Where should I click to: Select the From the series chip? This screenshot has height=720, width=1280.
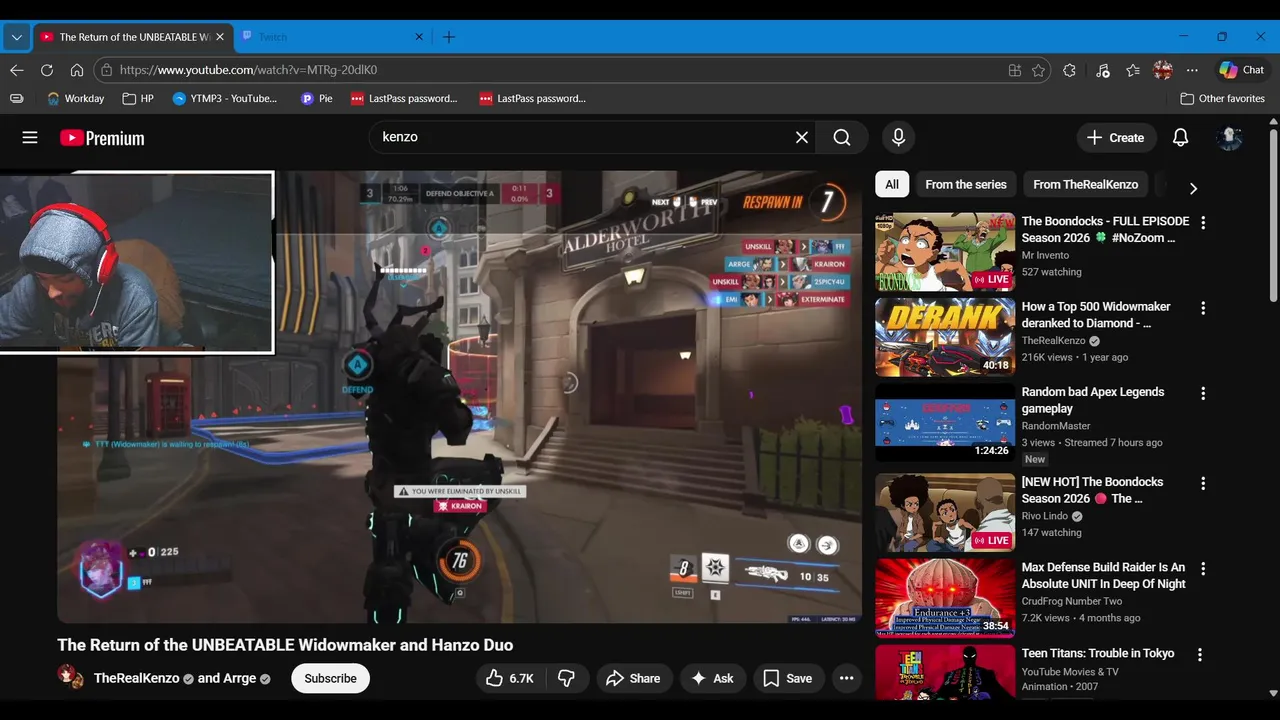click(x=966, y=184)
